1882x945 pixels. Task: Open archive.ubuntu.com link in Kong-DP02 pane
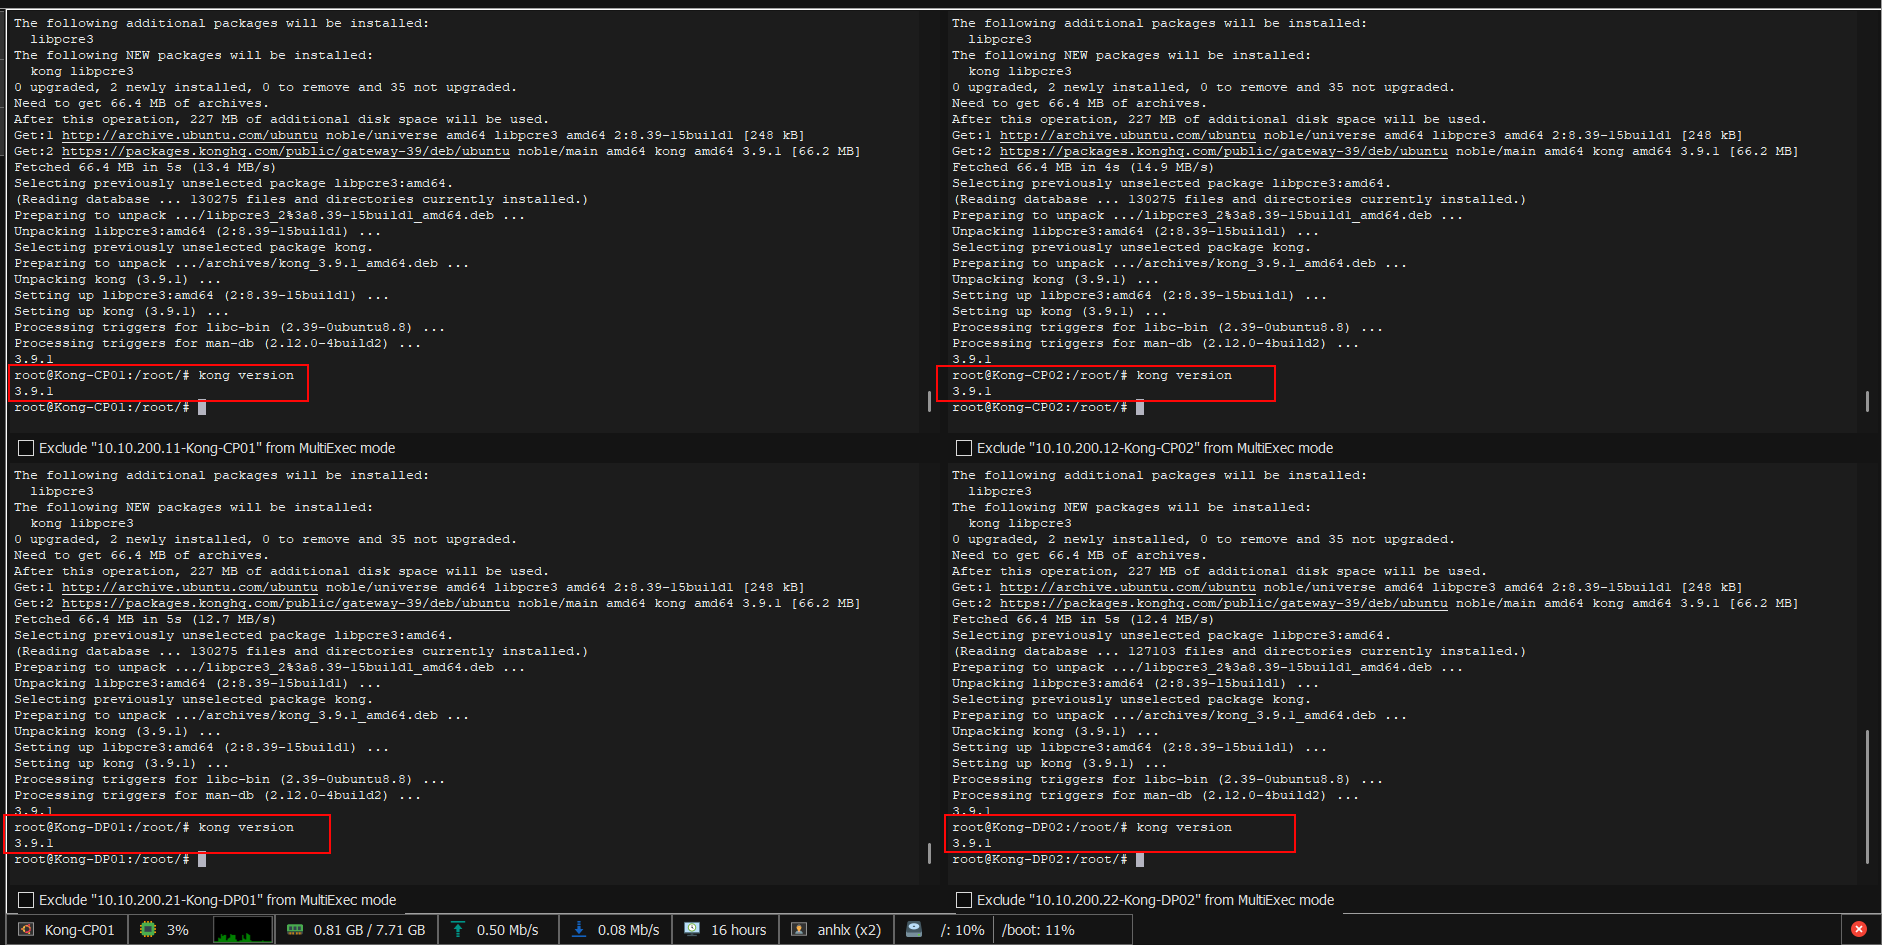click(1128, 587)
